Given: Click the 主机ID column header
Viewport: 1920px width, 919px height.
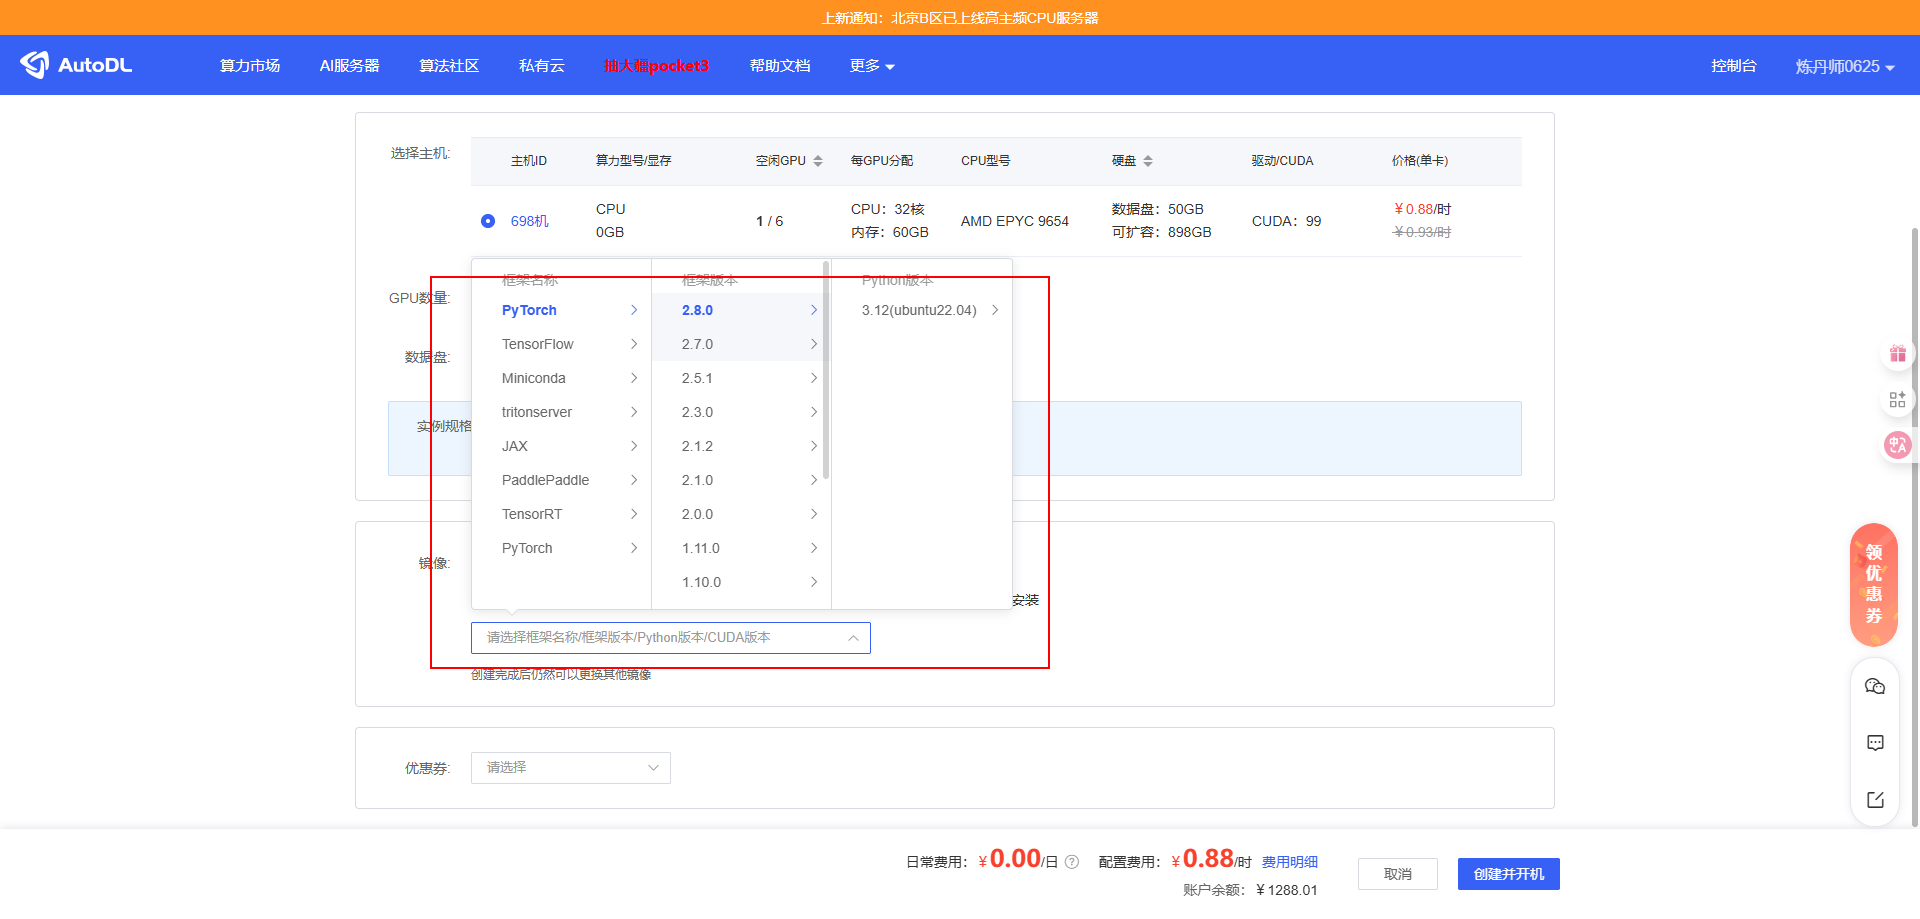Looking at the screenshot, I should click(529, 161).
